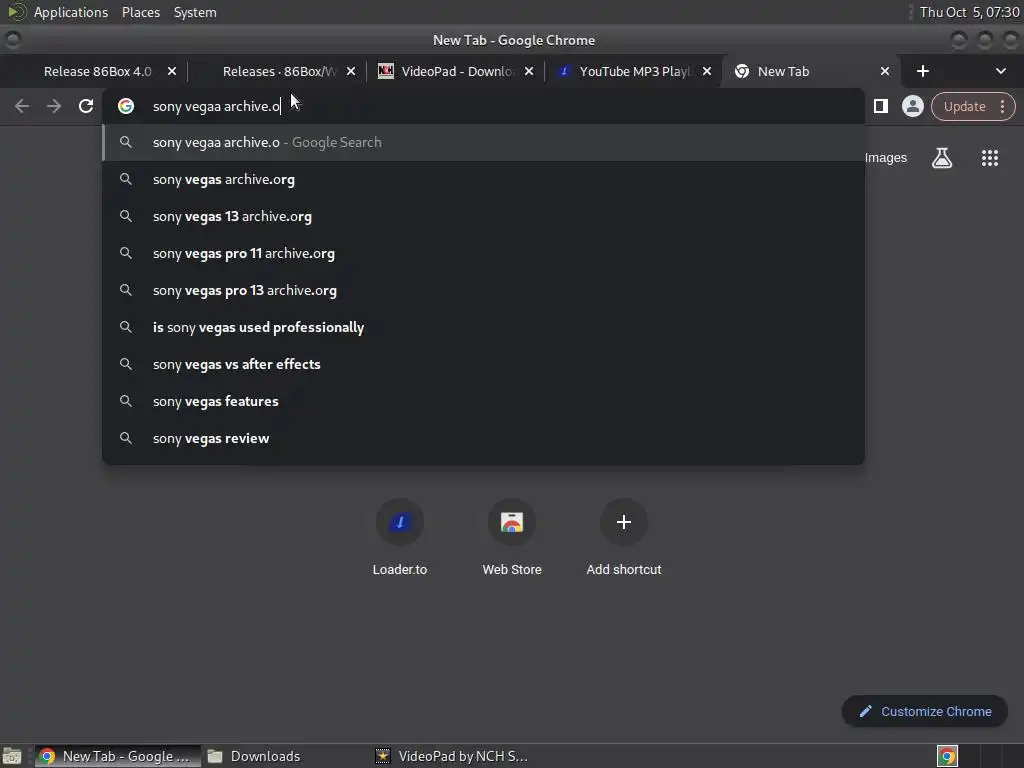This screenshot has width=1024, height=768.
Task: Switch to VideoPad by NCH taskbar window
Action: click(452, 756)
